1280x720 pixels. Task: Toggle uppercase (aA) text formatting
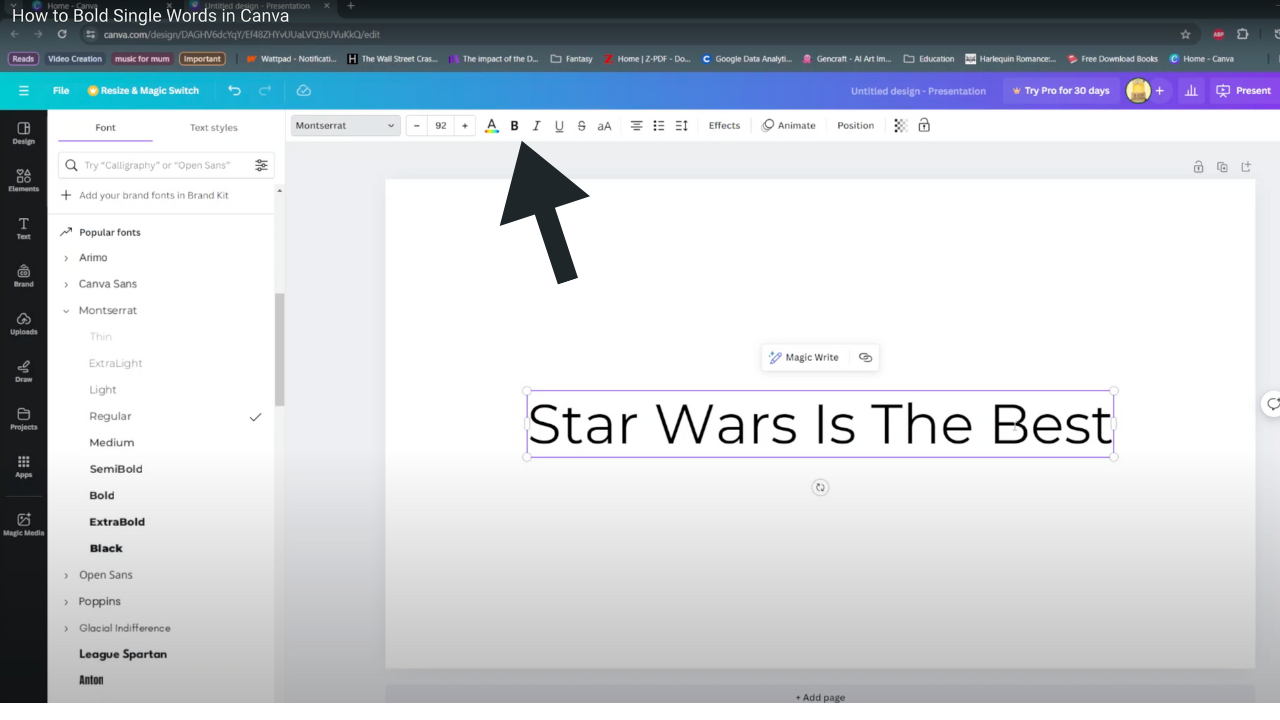click(x=604, y=126)
